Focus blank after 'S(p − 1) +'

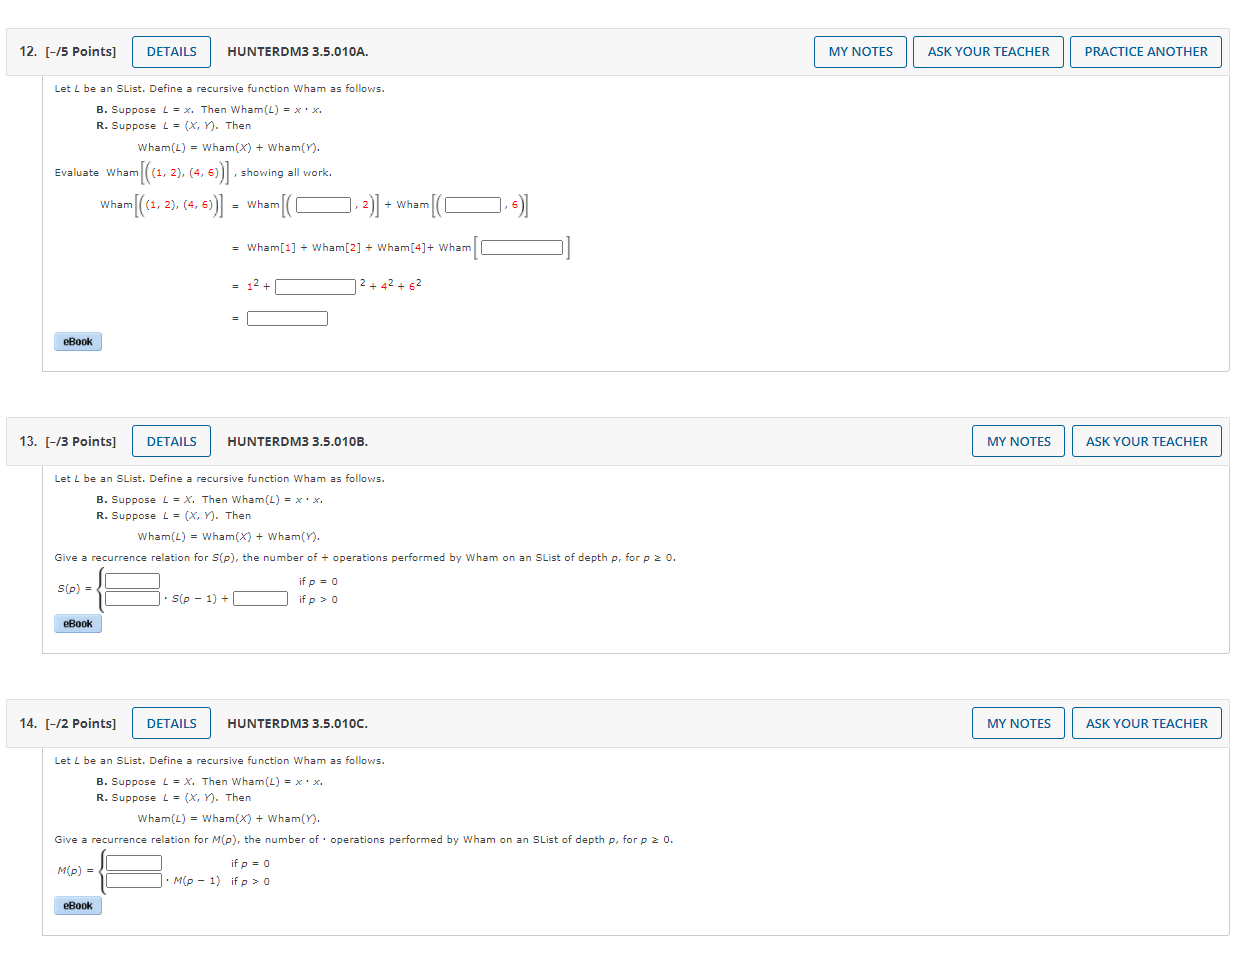(260, 599)
